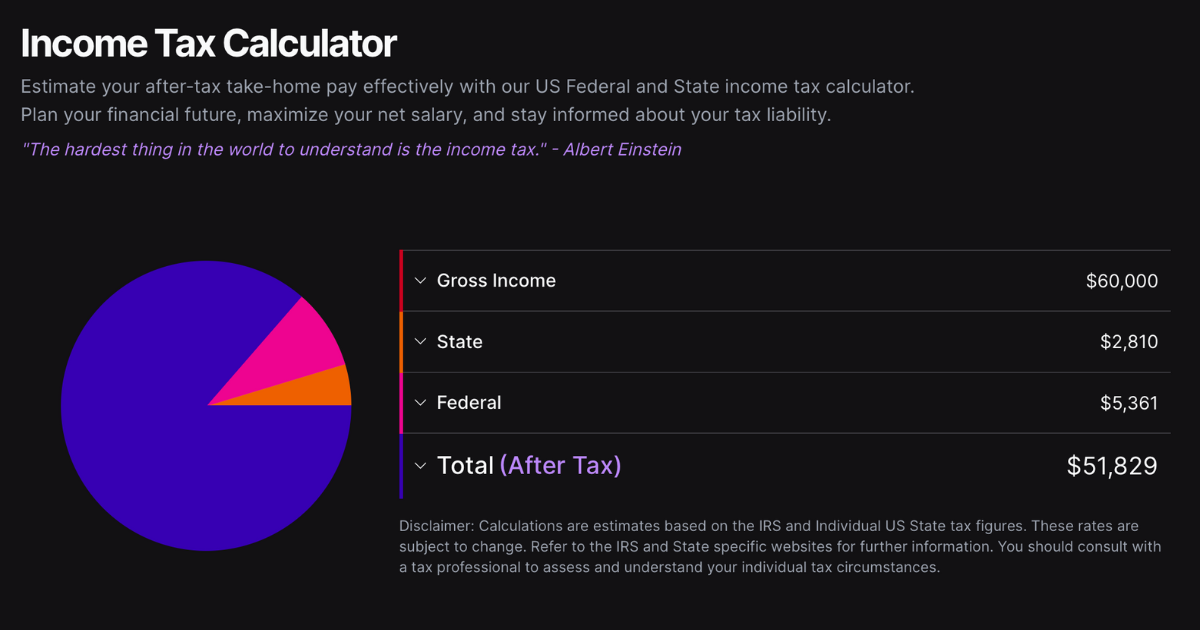Click the $51,829 total after-tax value
Screen dimensions: 1200x630
[1111, 464]
